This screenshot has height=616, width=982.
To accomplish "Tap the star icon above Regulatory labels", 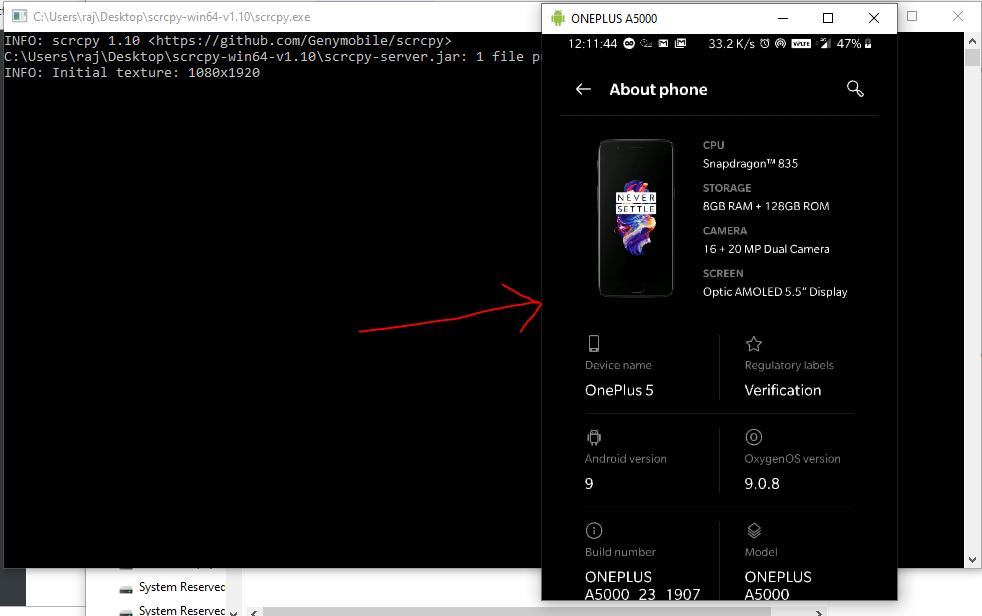I will pos(753,344).
